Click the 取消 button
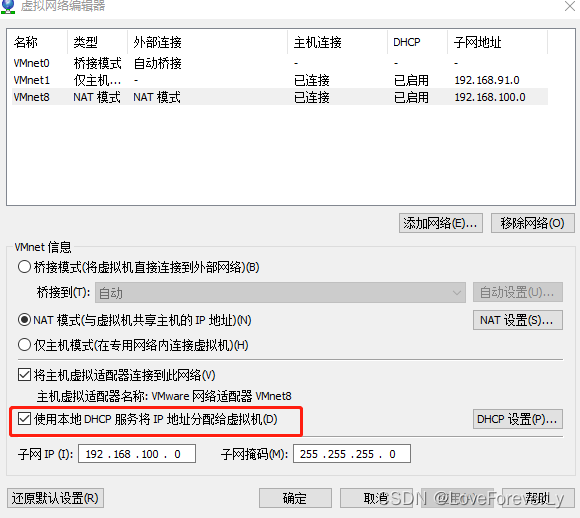 click(376, 498)
